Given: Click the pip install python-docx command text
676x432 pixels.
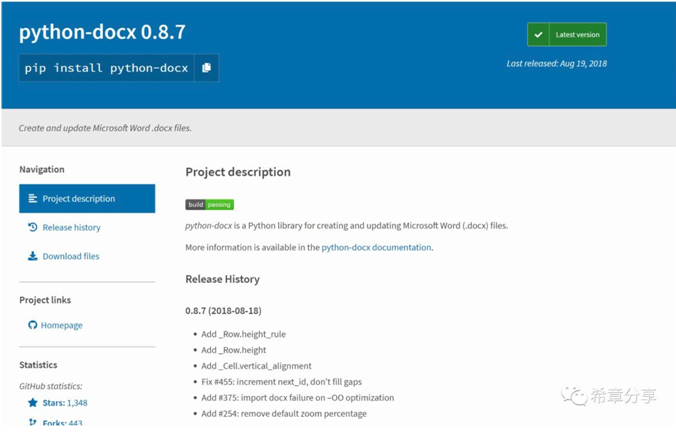Looking at the screenshot, I should [x=106, y=68].
